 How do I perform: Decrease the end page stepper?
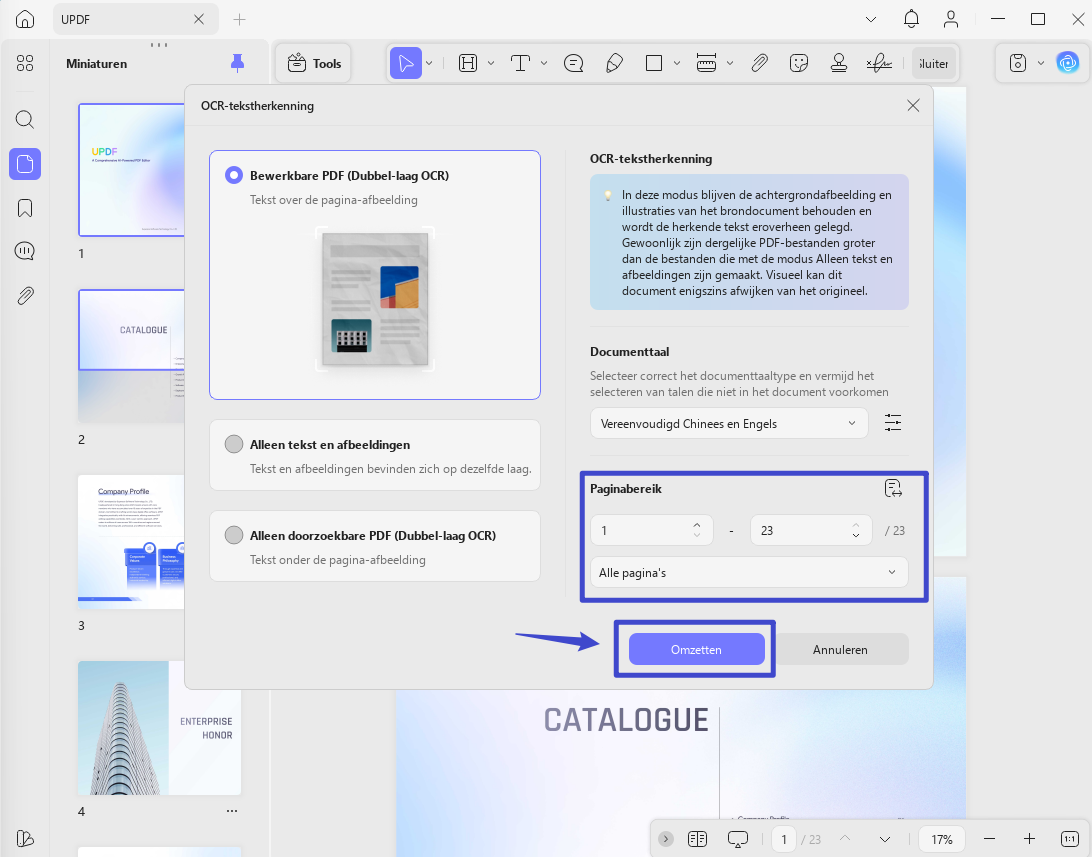(x=856, y=536)
